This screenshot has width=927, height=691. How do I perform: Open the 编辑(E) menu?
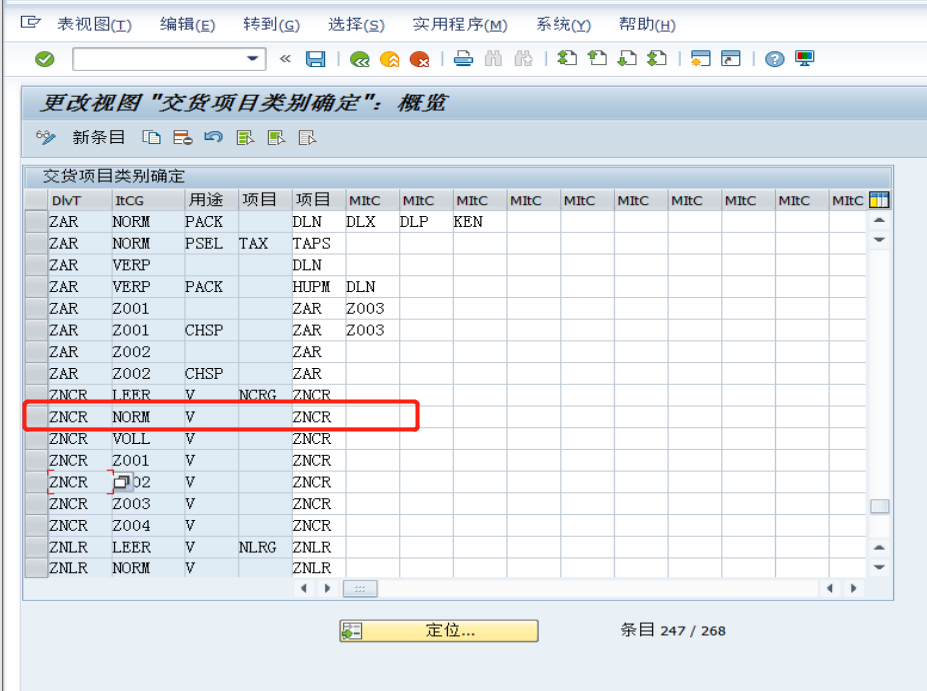pos(187,24)
